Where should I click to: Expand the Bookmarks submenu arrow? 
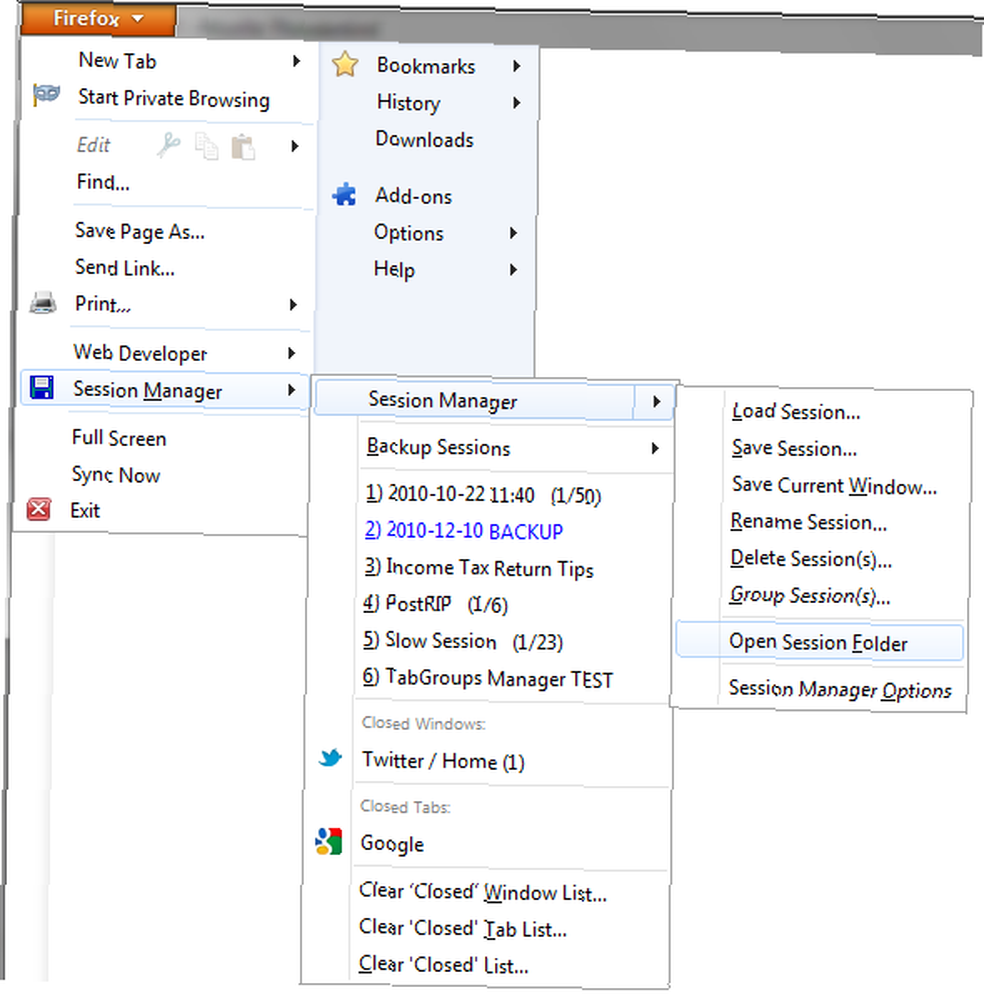tap(517, 66)
